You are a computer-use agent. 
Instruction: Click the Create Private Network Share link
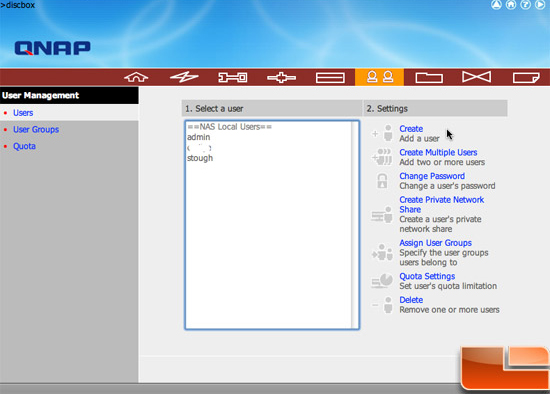442,205
